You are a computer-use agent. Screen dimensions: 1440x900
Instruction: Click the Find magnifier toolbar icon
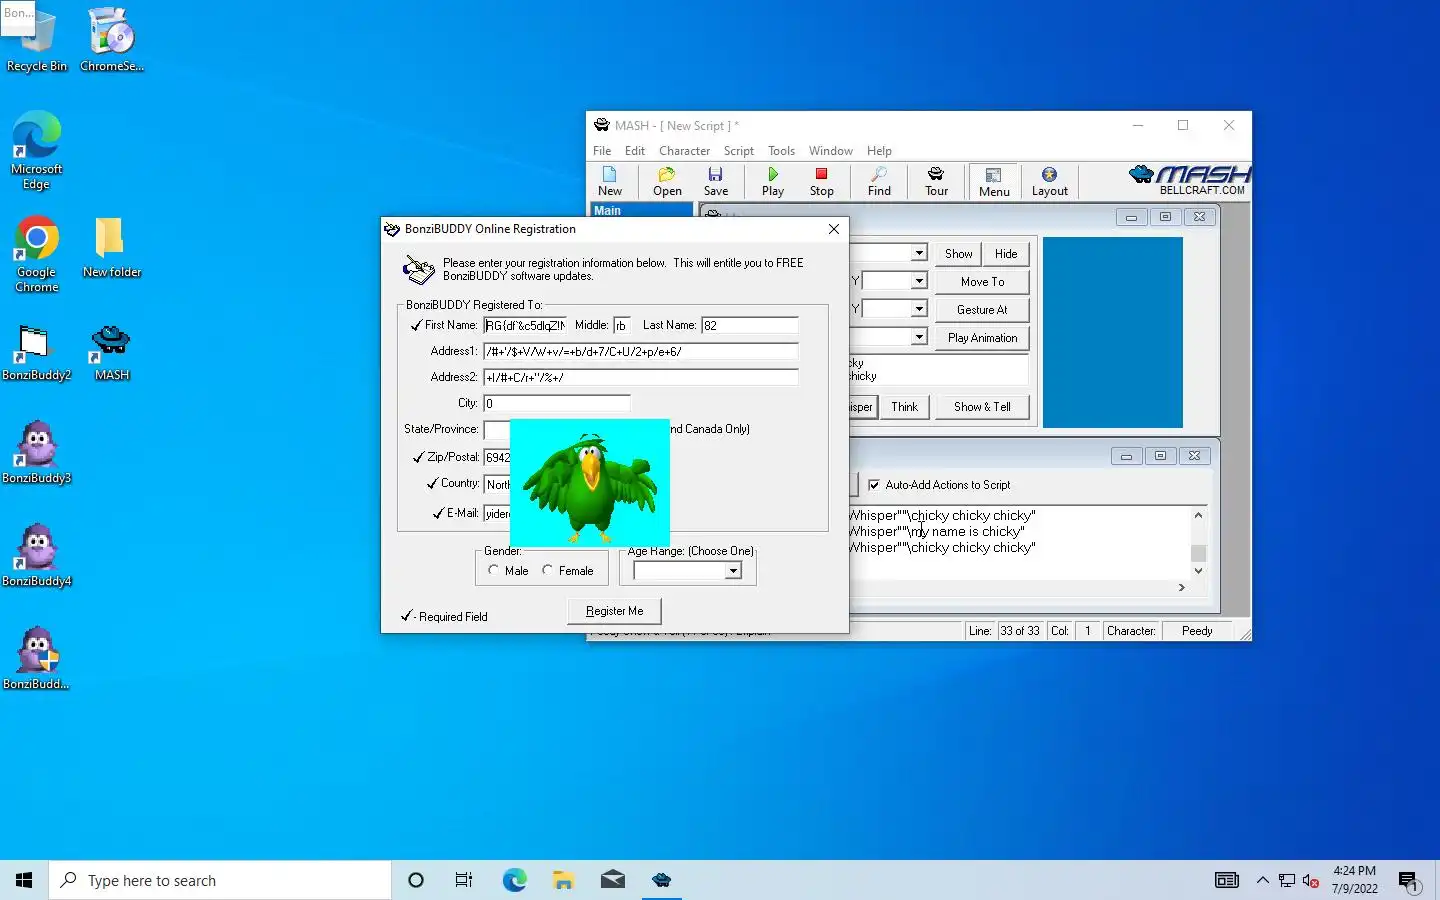click(x=879, y=182)
